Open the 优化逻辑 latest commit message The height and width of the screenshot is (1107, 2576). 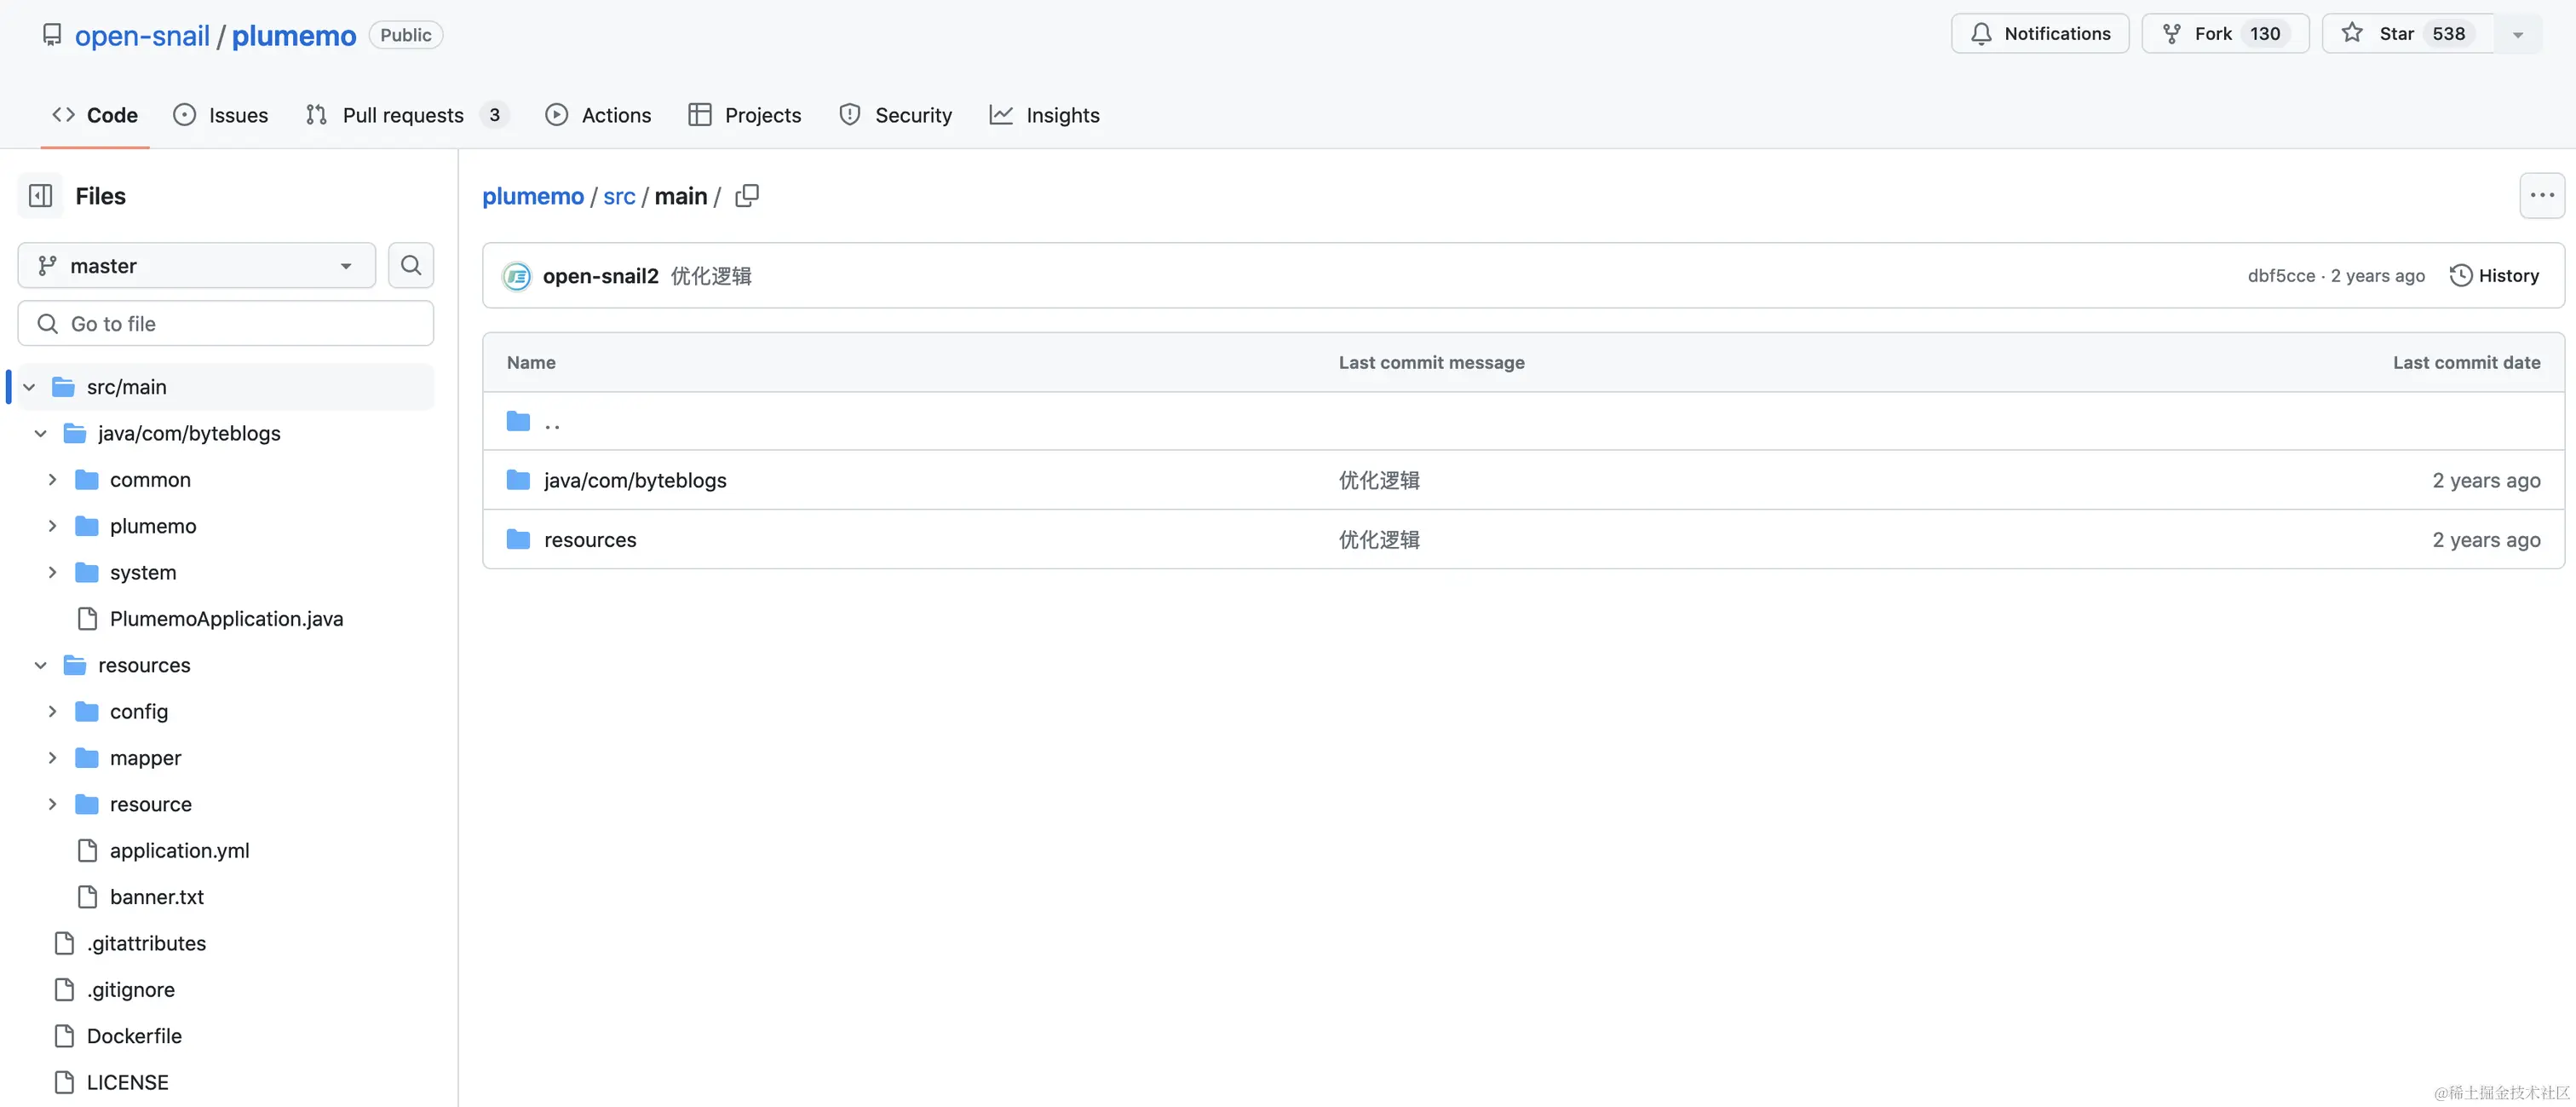(711, 276)
